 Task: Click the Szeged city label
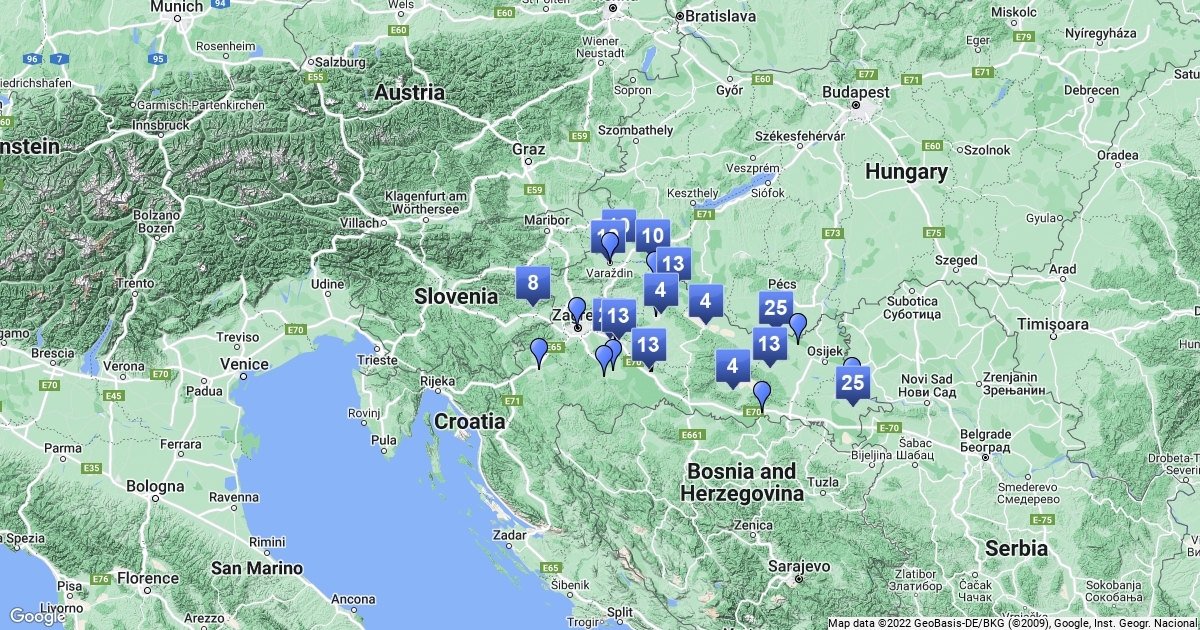[958, 260]
